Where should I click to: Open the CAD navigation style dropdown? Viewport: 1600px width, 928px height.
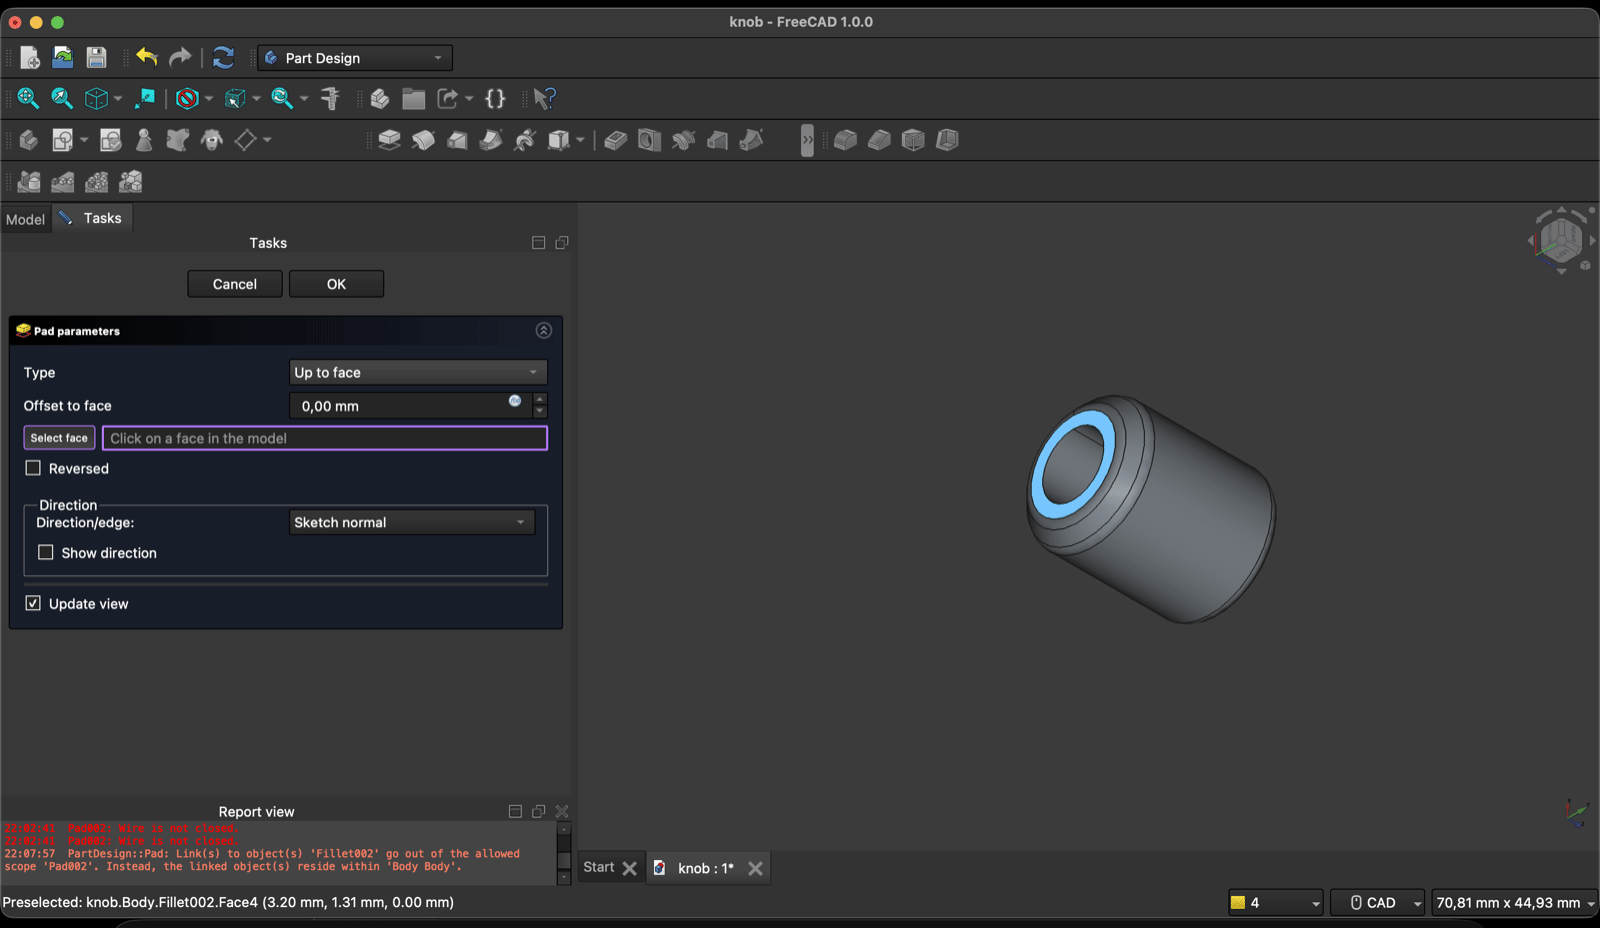coord(1378,902)
